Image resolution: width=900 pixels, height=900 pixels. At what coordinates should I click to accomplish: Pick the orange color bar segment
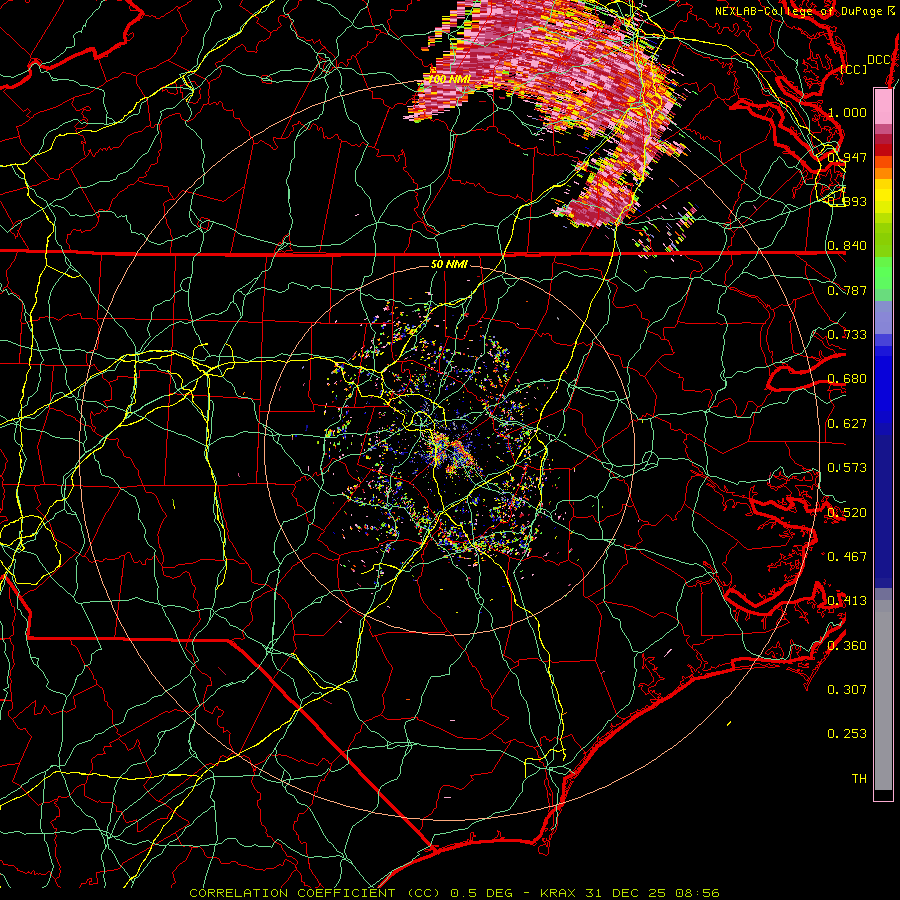883,173
